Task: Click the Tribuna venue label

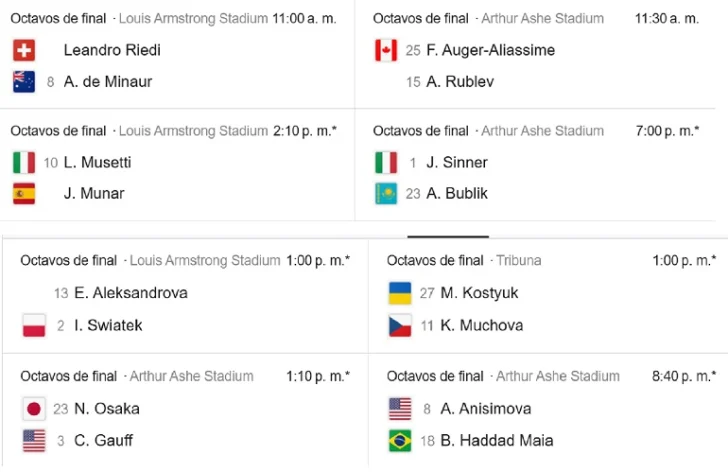Action: pyautogui.click(x=519, y=260)
